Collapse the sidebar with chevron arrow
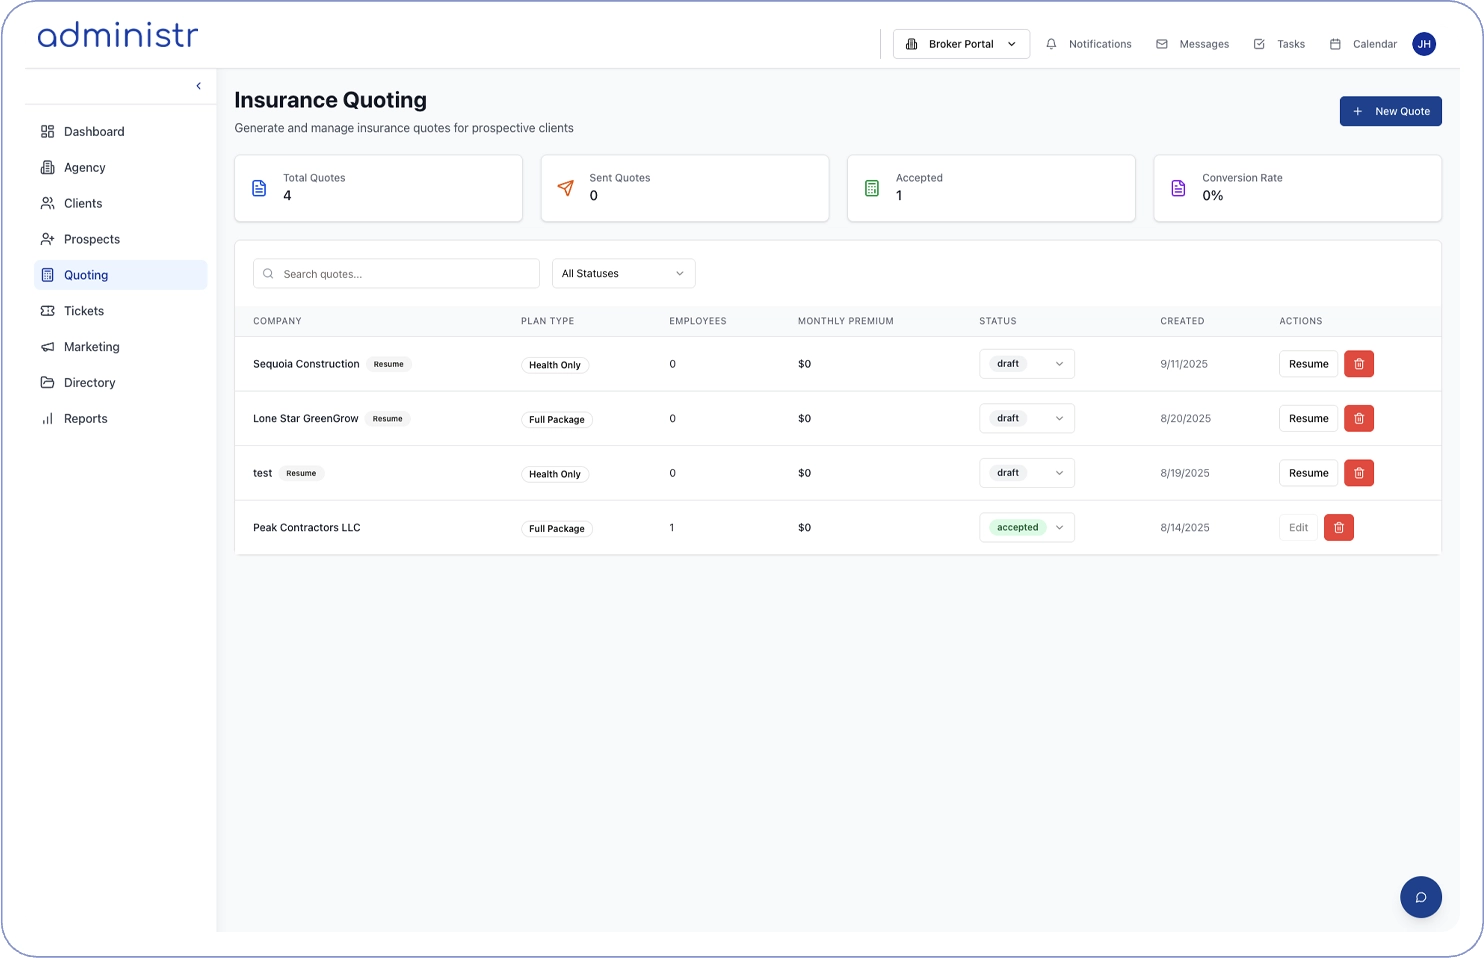This screenshot has height=958, width=1484. [198, 86]
